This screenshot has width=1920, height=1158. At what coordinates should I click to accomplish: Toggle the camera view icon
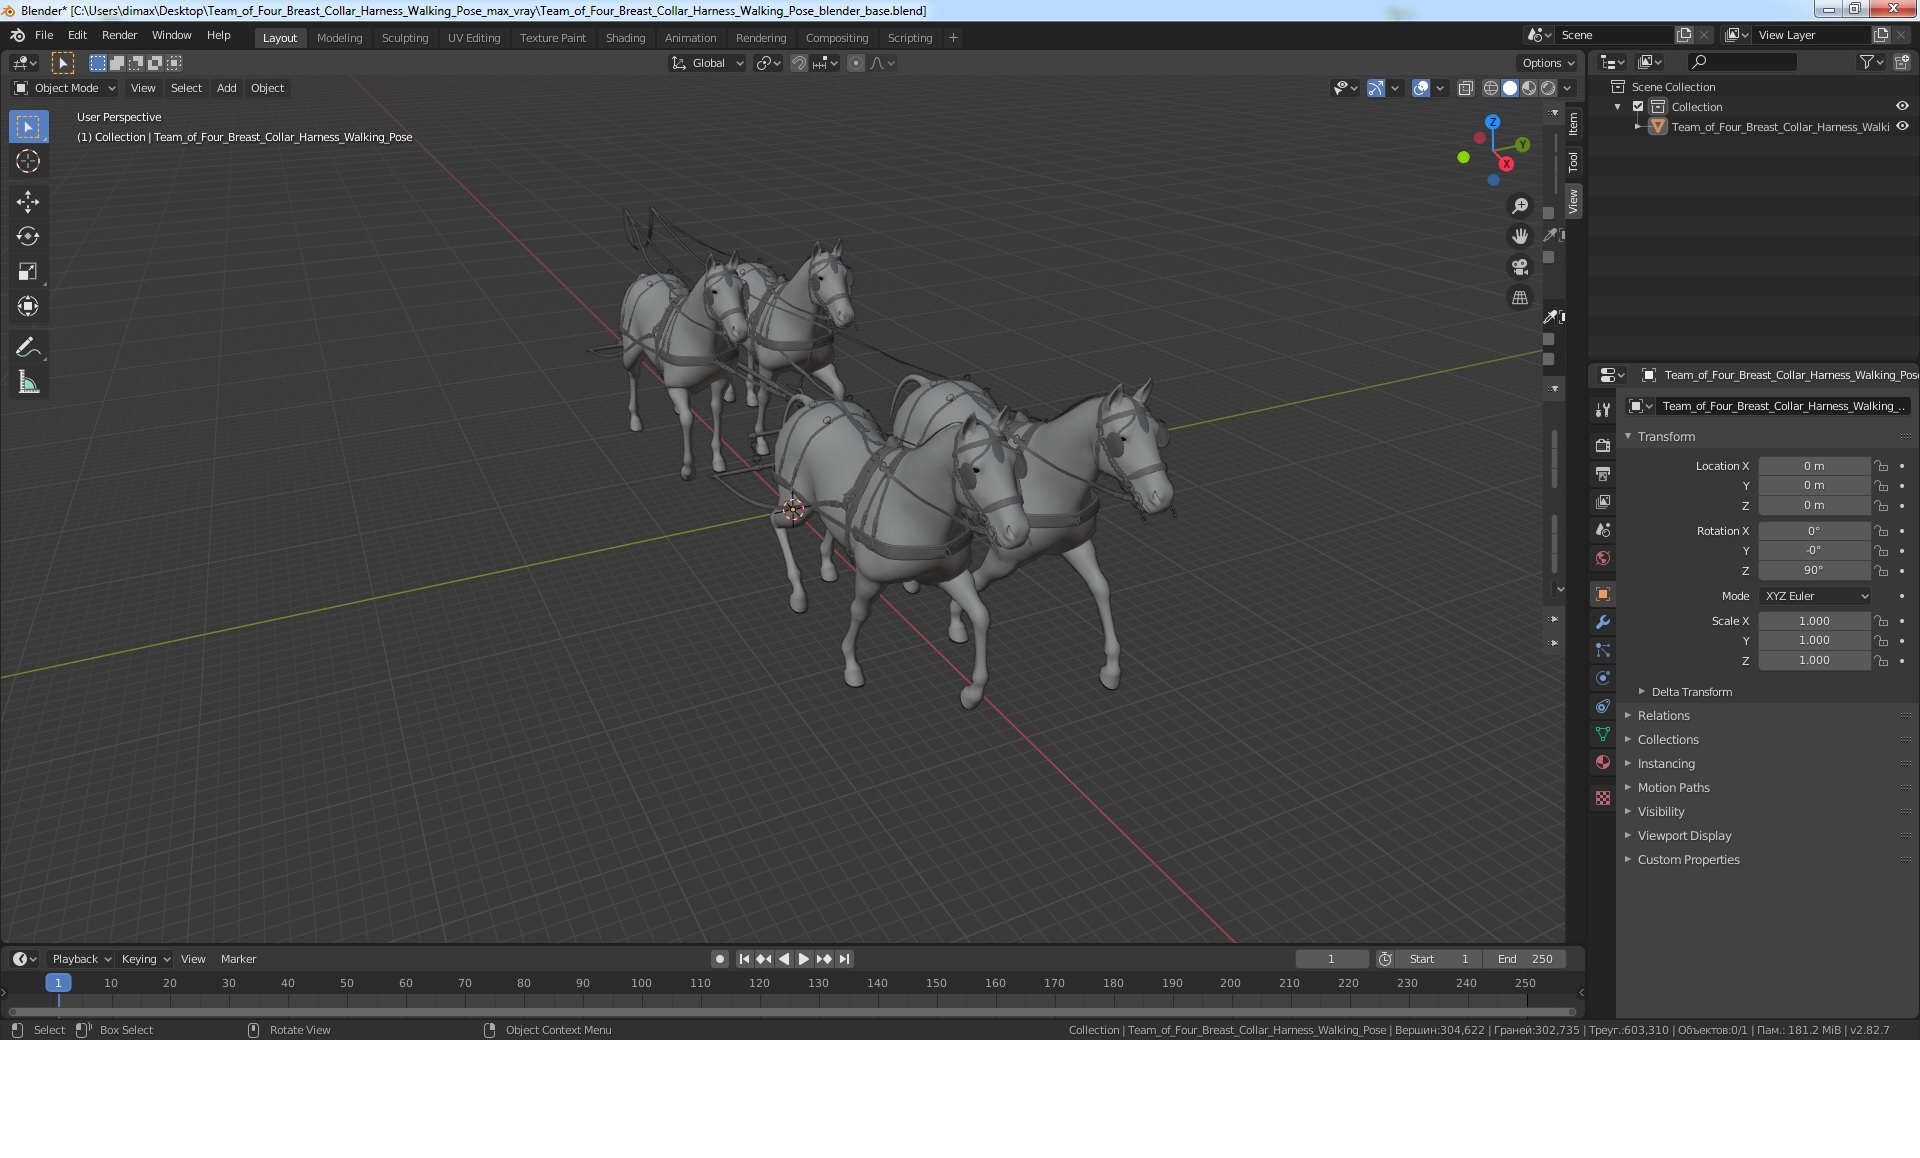click(1520, 267)
